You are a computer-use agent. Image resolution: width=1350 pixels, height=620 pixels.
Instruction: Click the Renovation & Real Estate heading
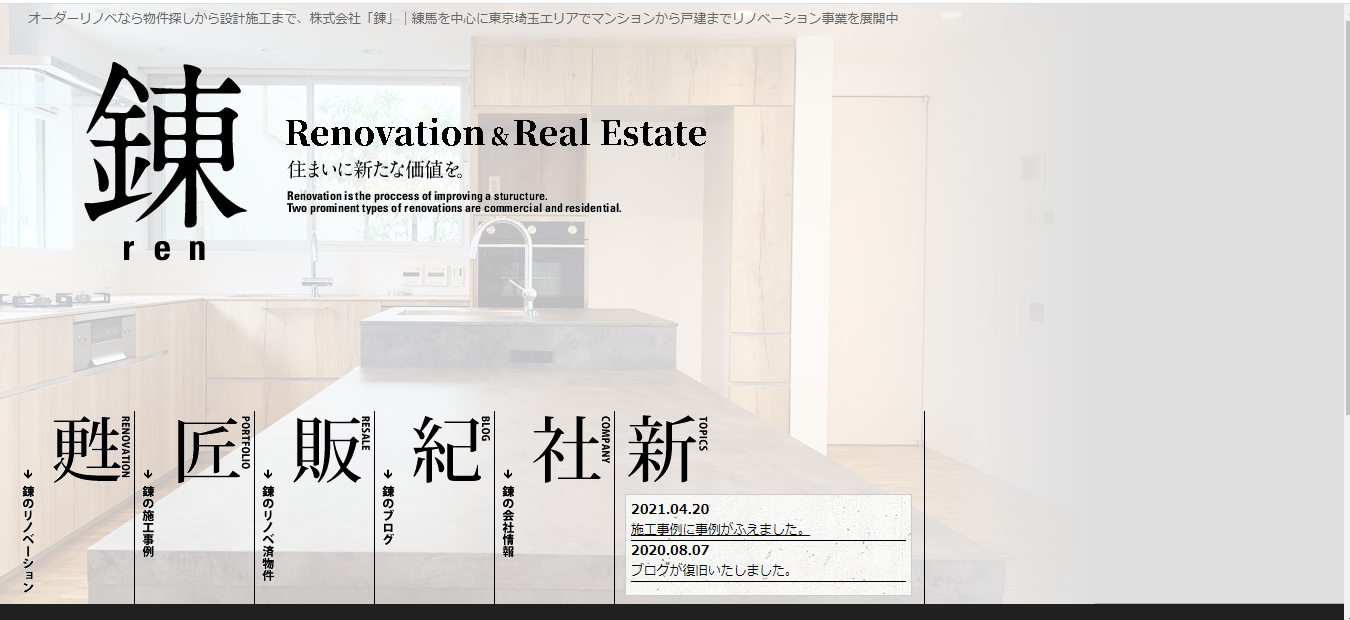496,133
